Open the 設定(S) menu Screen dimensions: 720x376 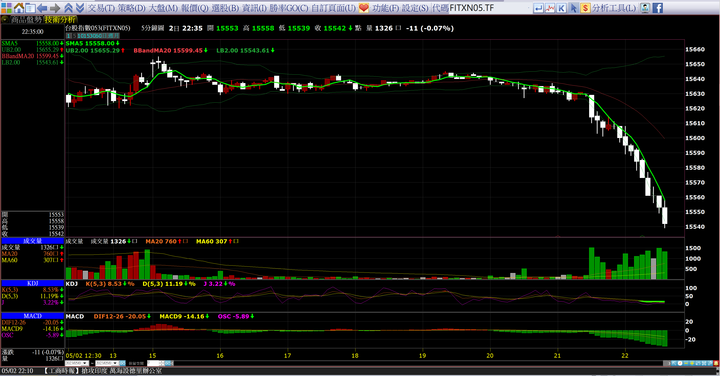coord(415,8)
